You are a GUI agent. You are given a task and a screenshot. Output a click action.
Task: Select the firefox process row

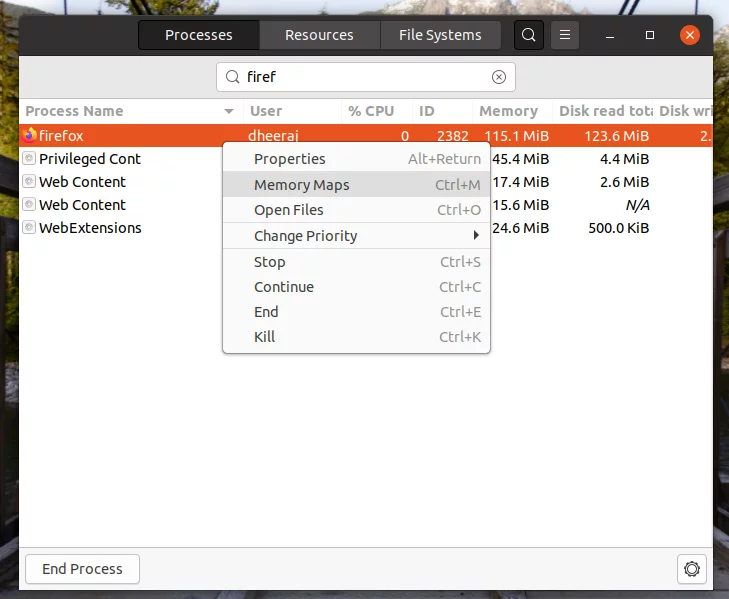366,136
